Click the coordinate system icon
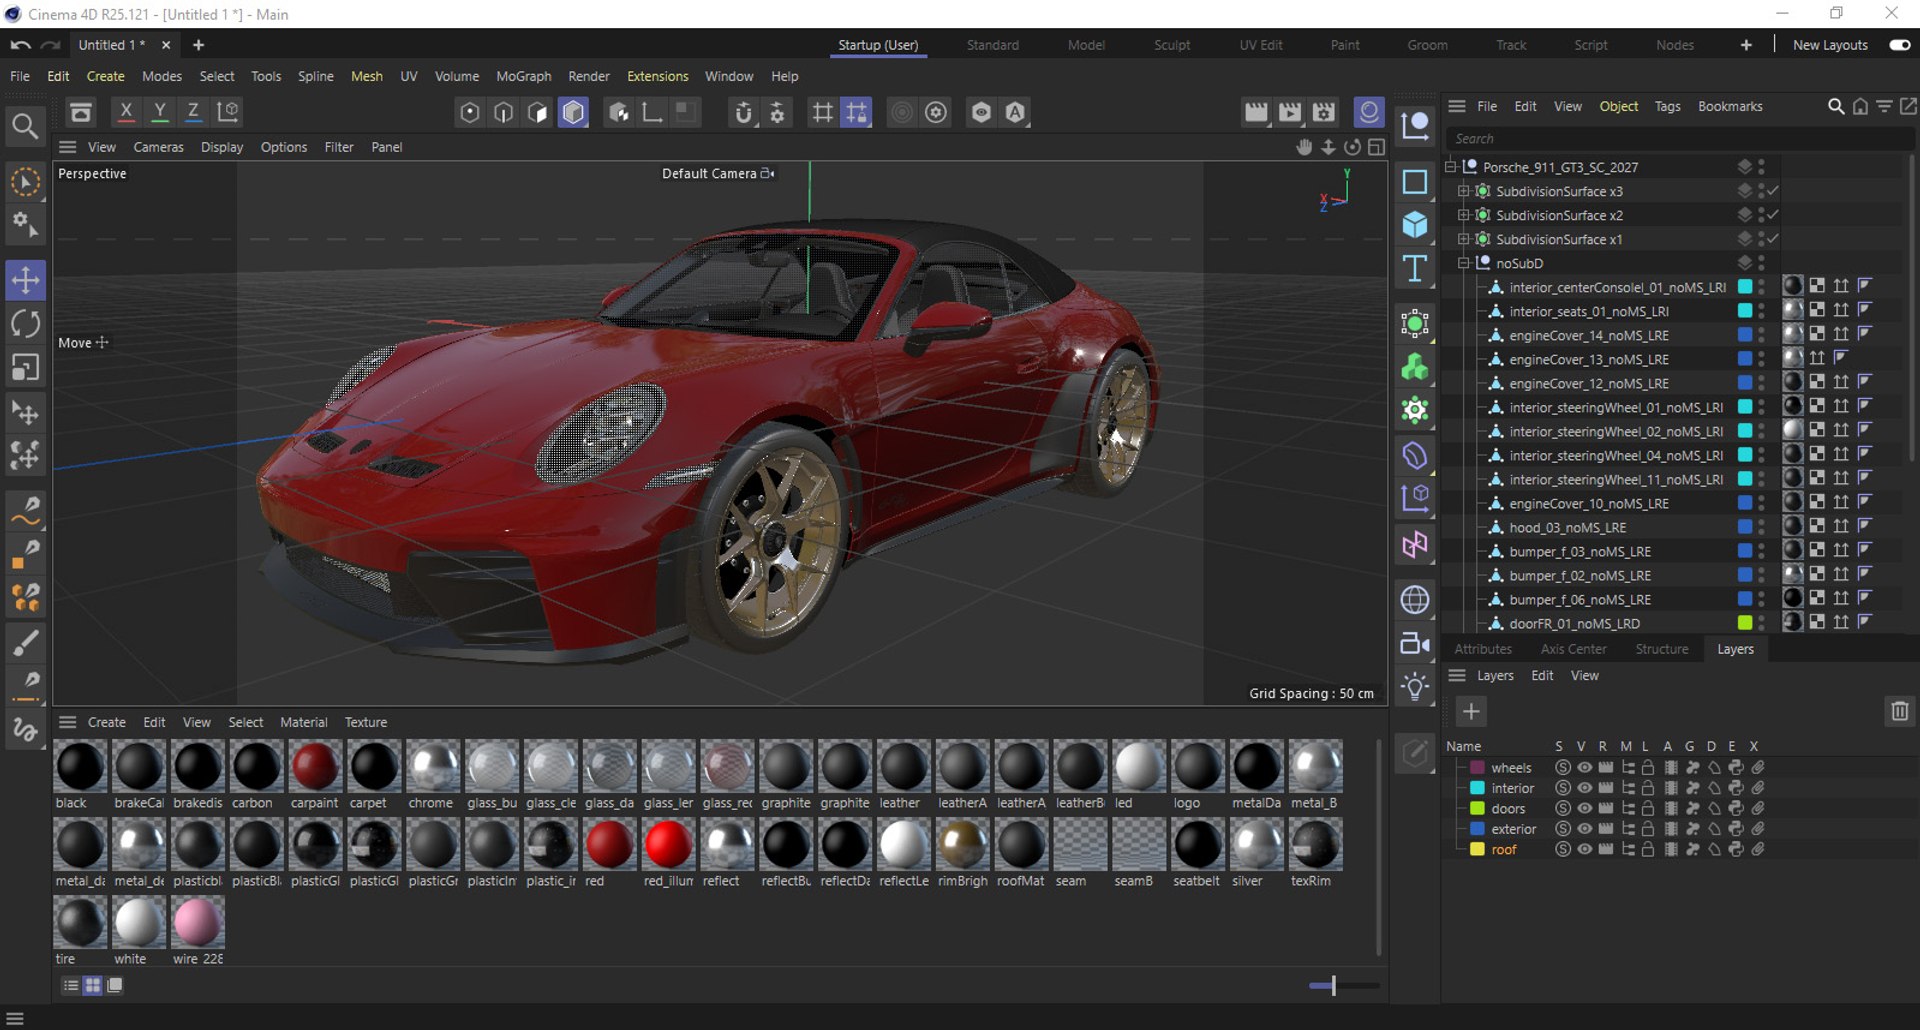This screenshot has height=1030, width=1920. tap(228, 112)
